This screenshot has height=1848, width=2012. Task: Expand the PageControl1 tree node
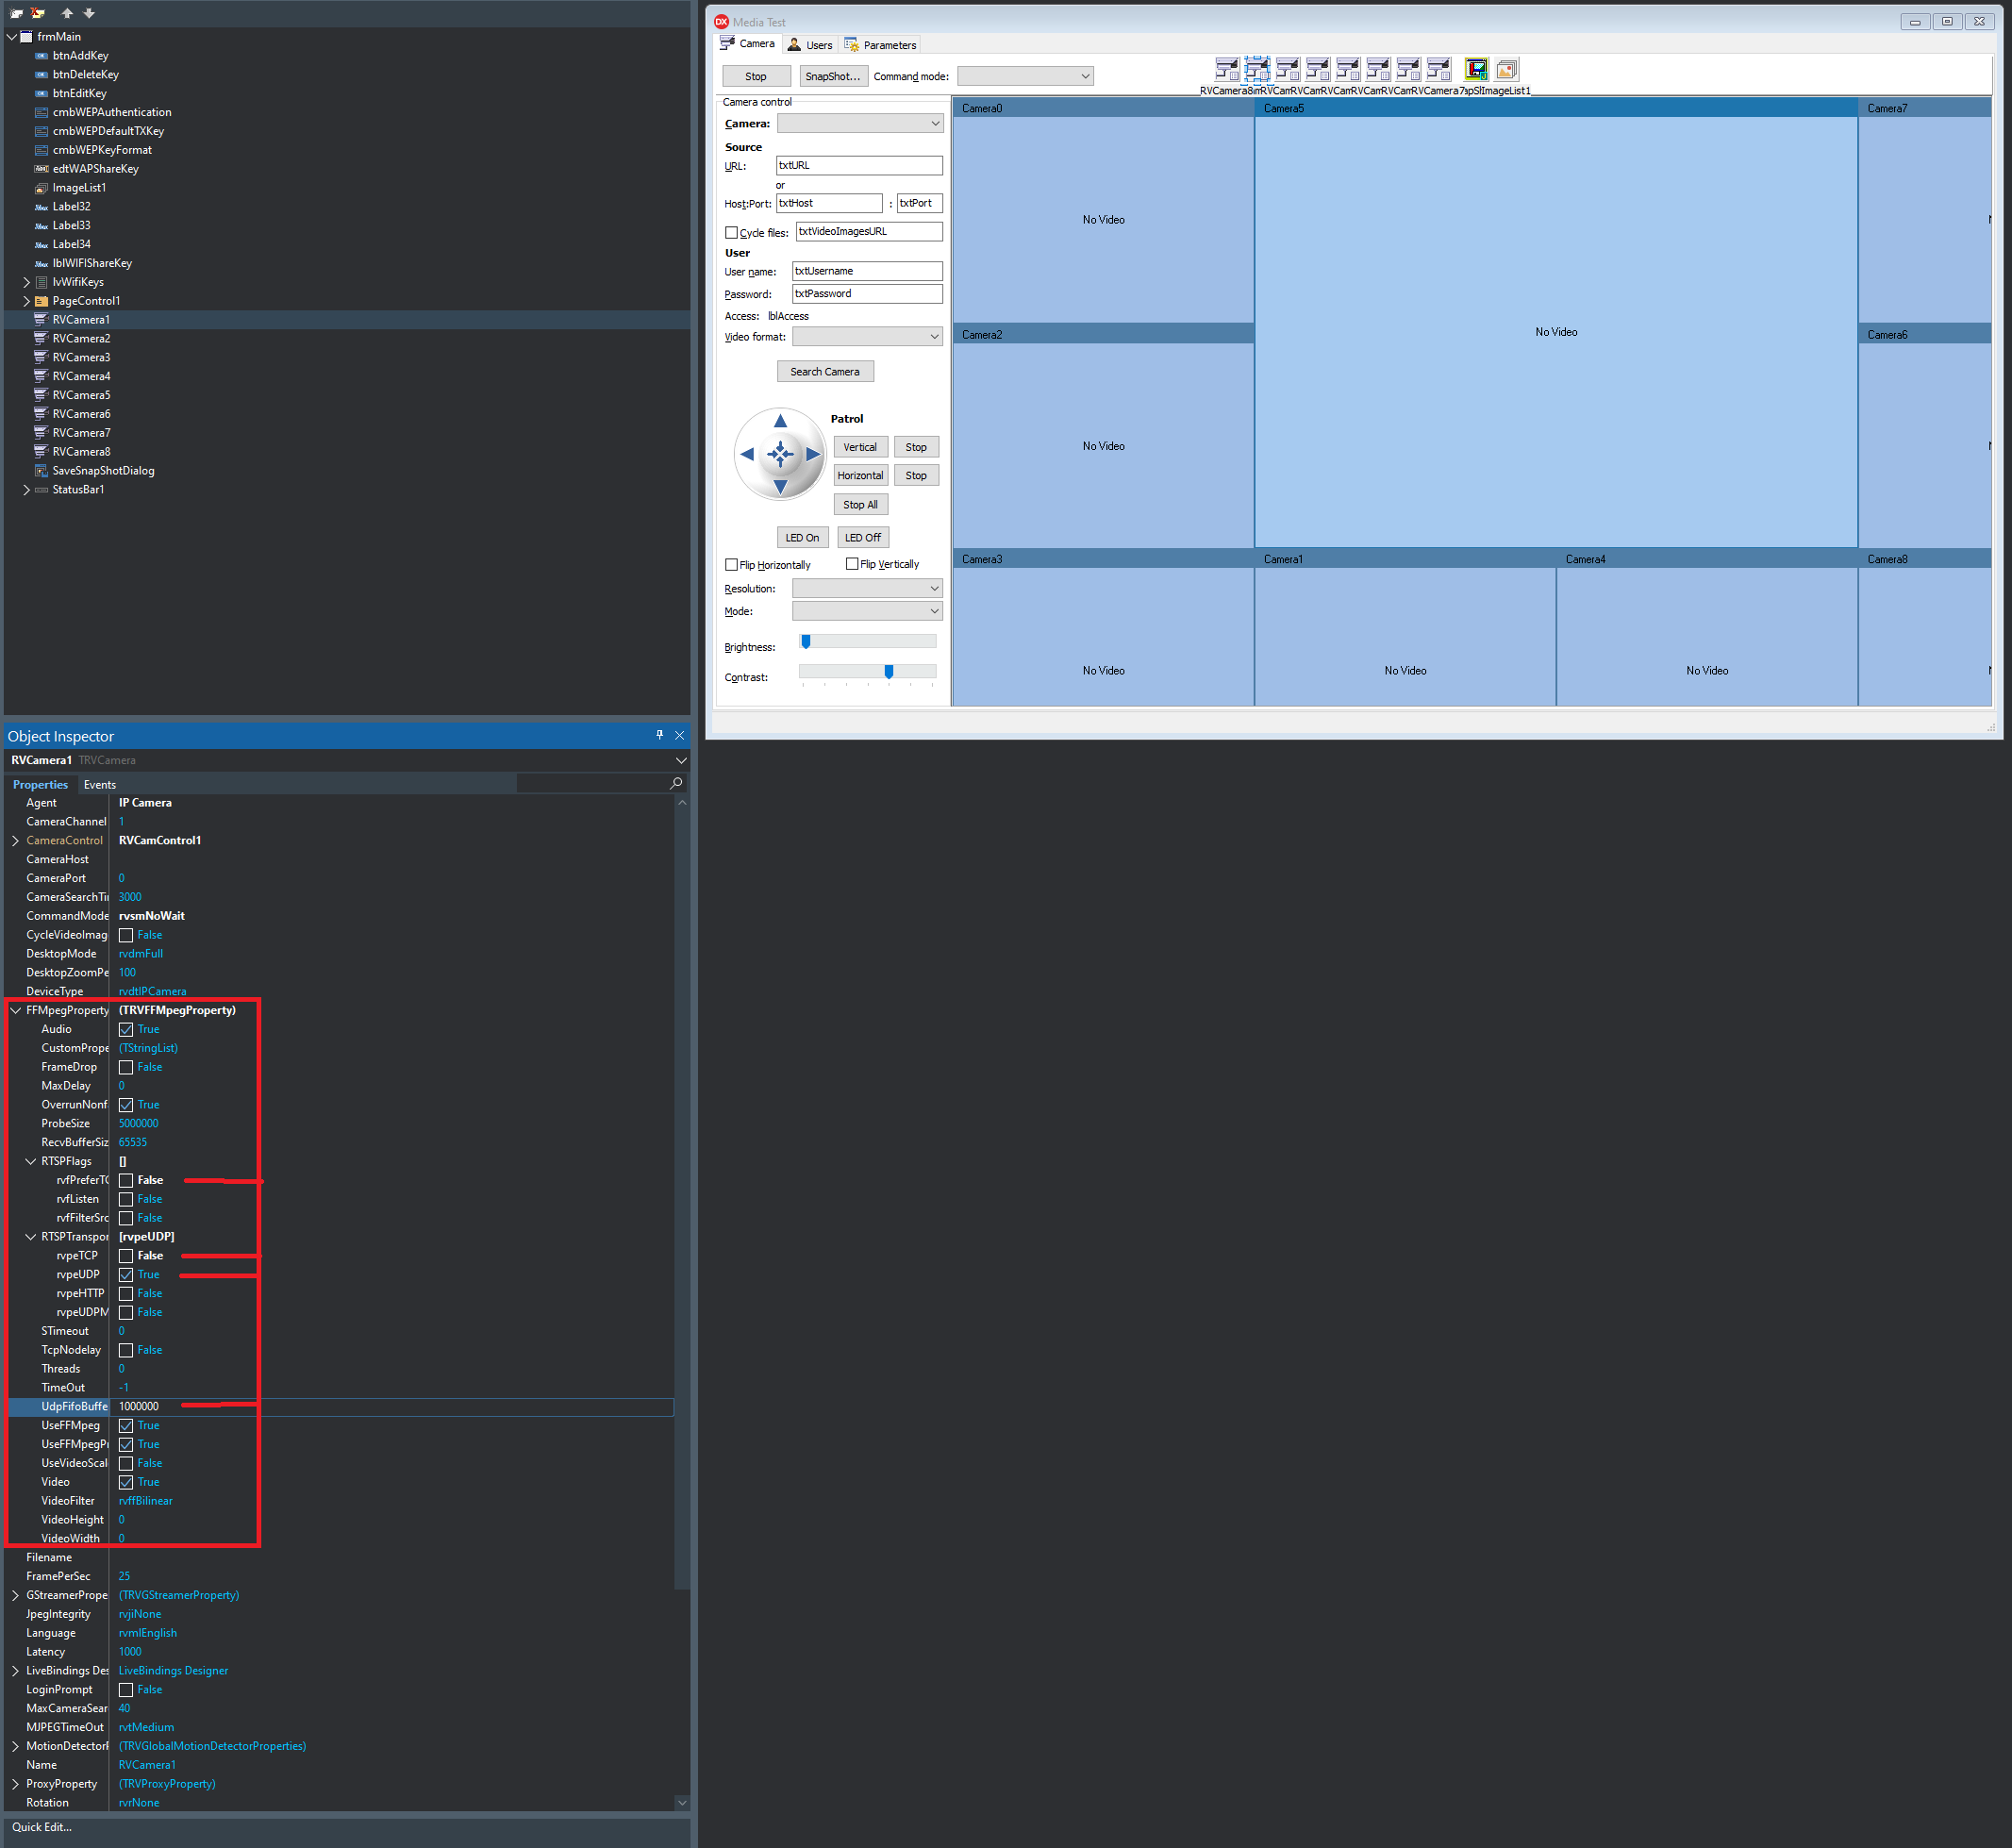click(26, 301)
